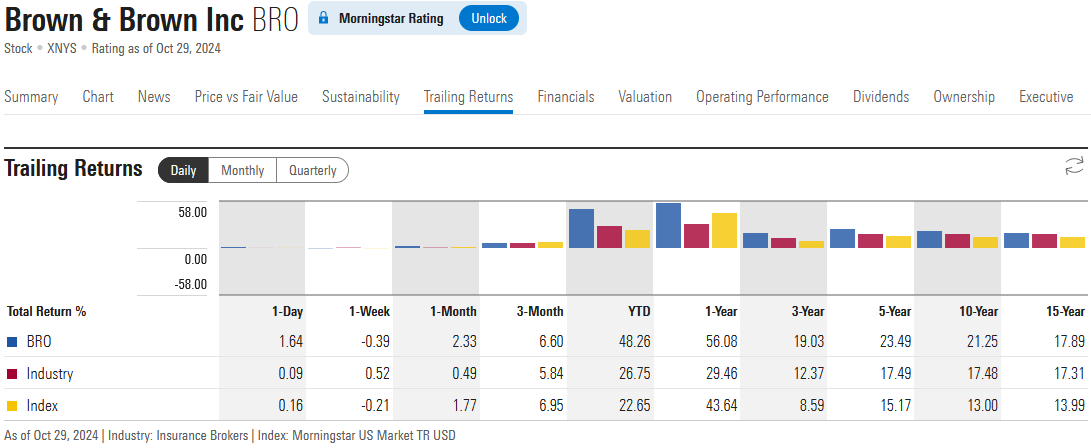Click Industry YTD value 26.75
This screenshot has width=1091, height=448.
coord(636,374)
